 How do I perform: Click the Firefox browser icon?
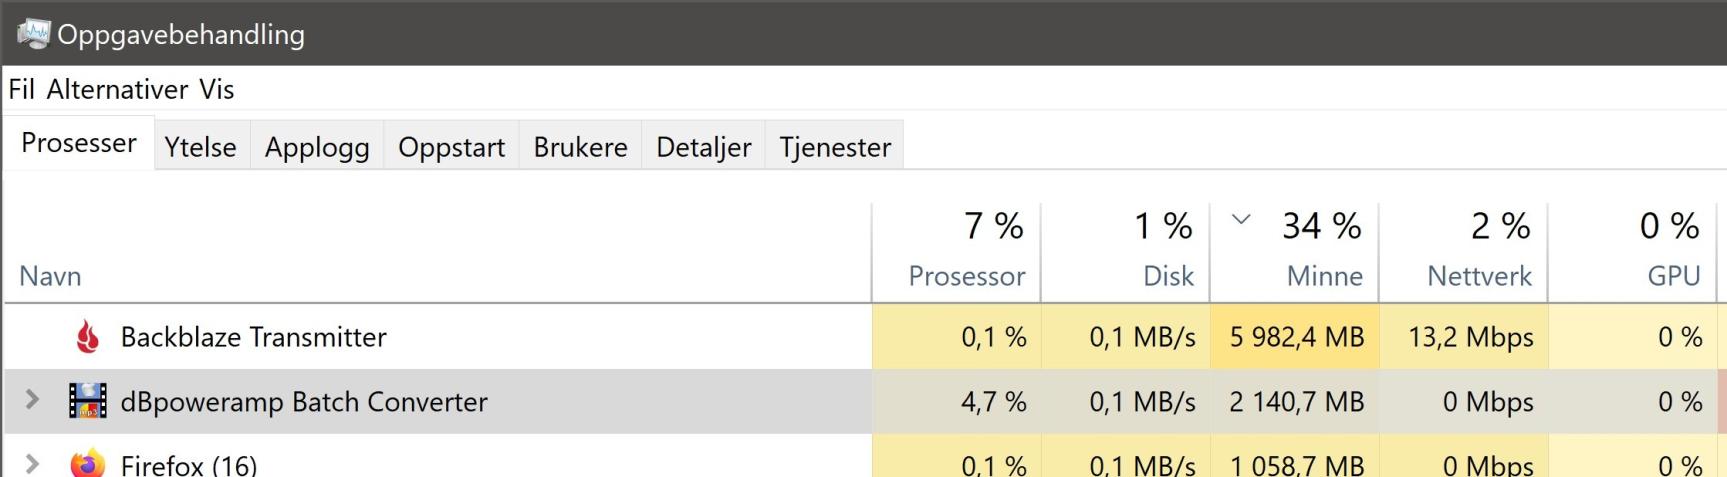click(x=88, y=464)
